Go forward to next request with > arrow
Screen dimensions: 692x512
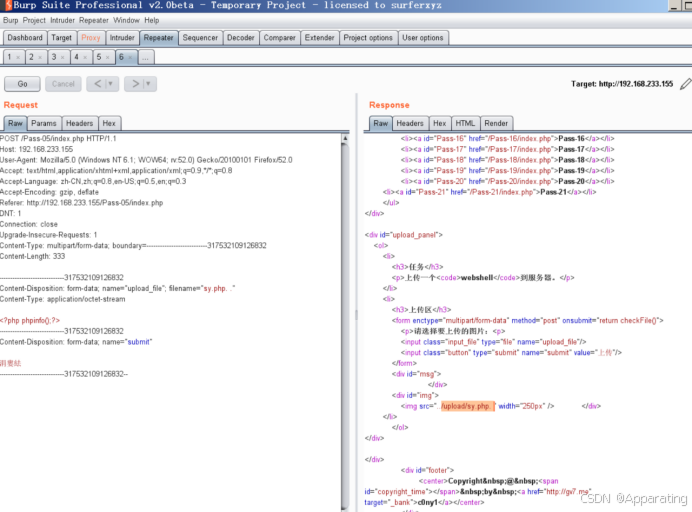pyautogui.click(x=135, y=83)
